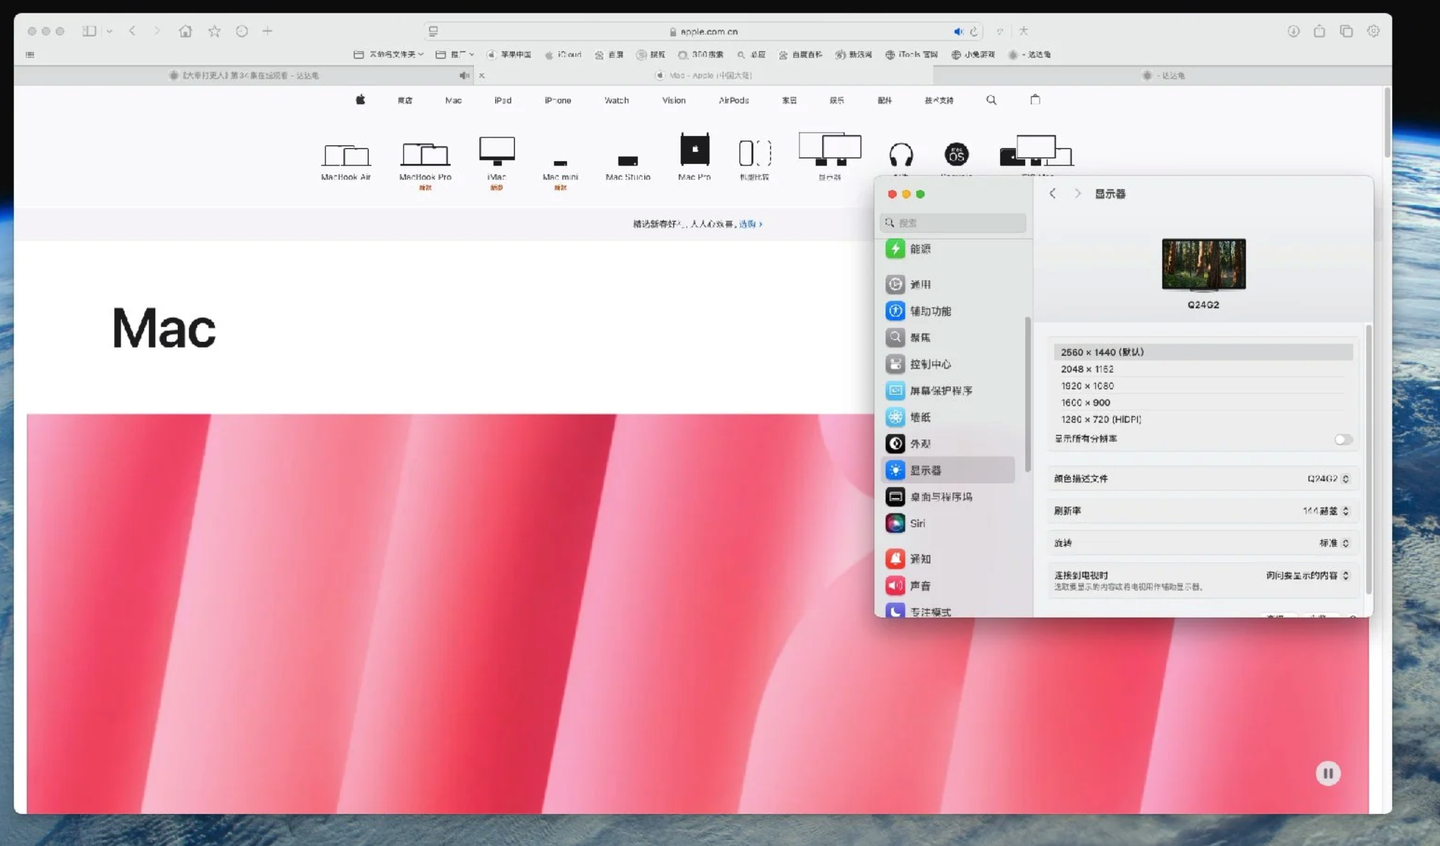This screenshot has height=846, width=1440.
Task: Open the AirPods menu in Apple site nav
Action: [x=734, y=100]
